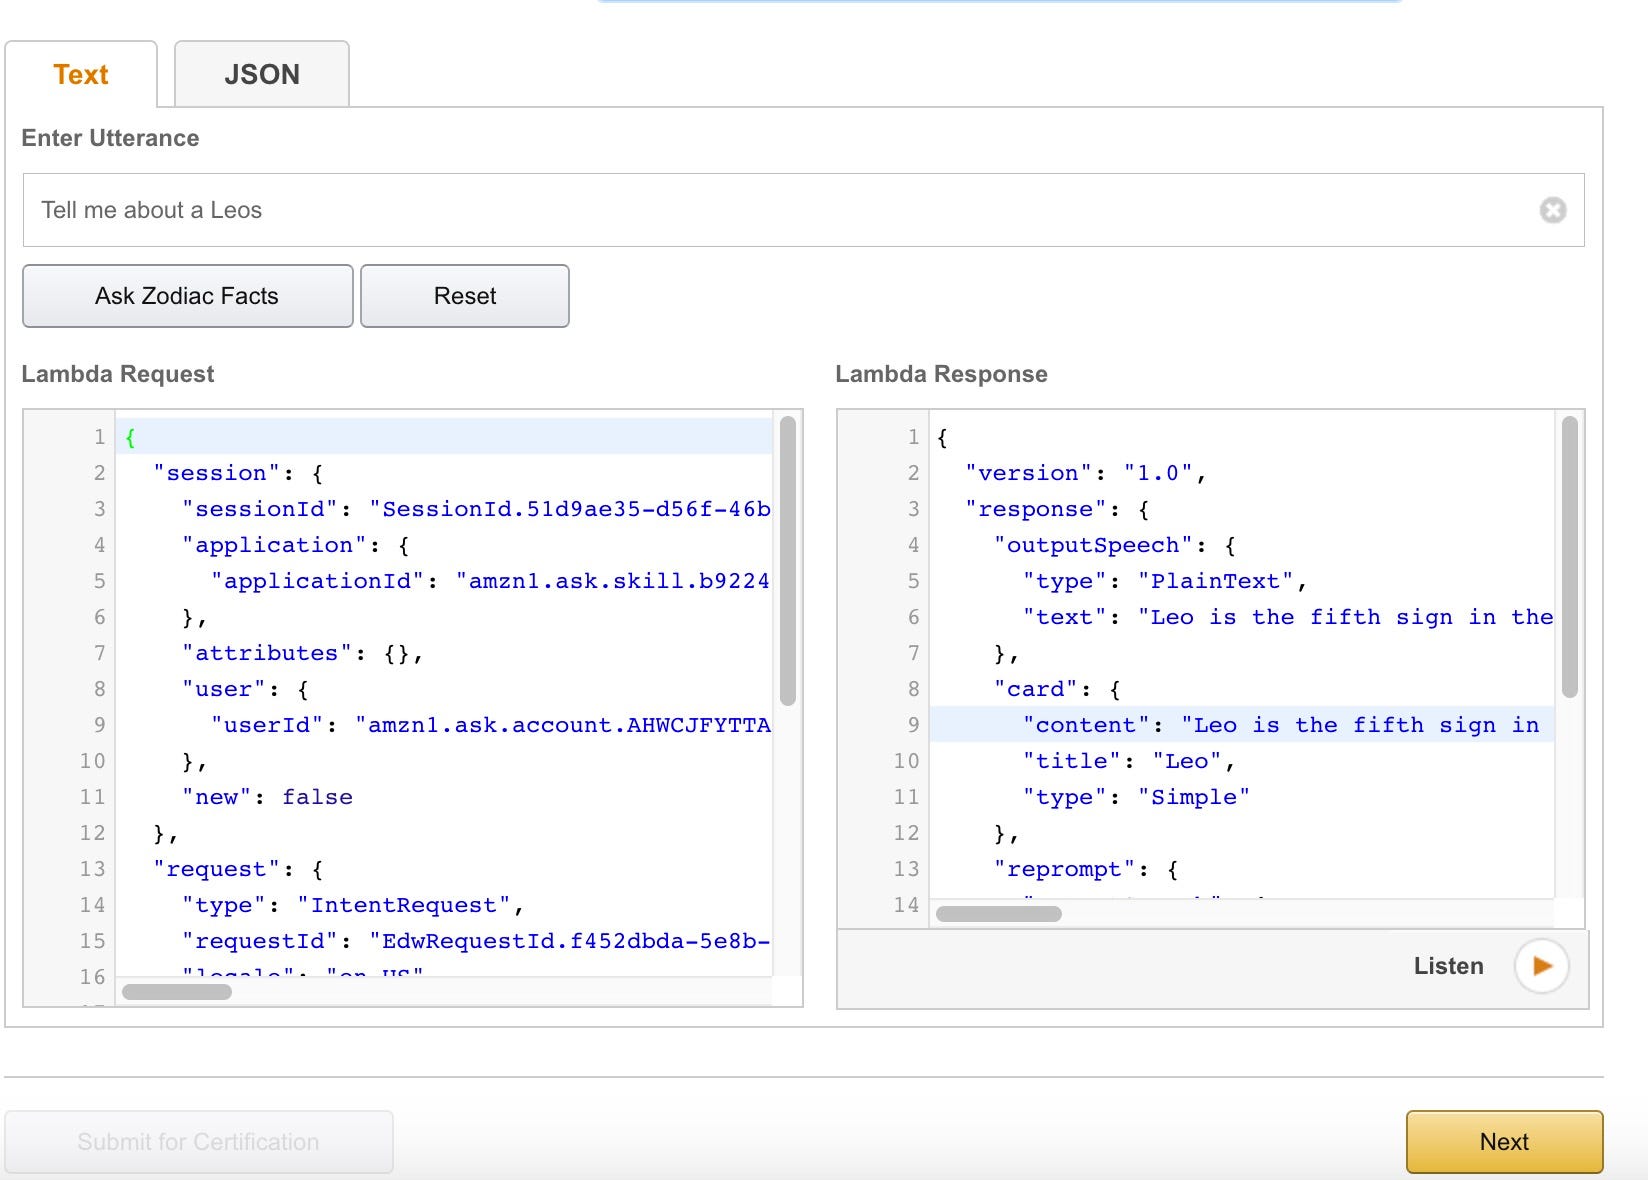Click the "attributes": {} line

pyautogui.click(x=303, y=653)
